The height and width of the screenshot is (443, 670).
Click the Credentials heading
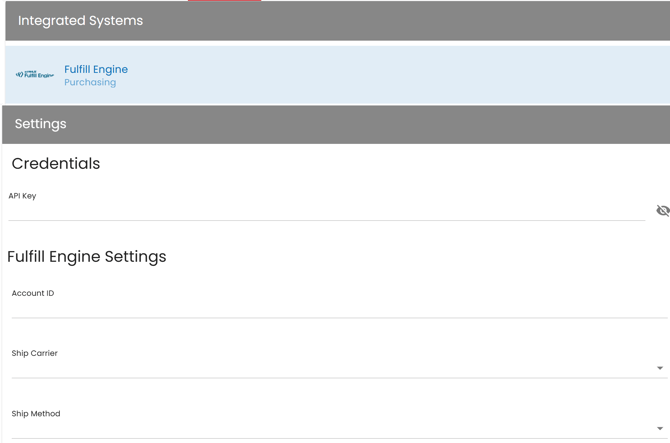56,164
